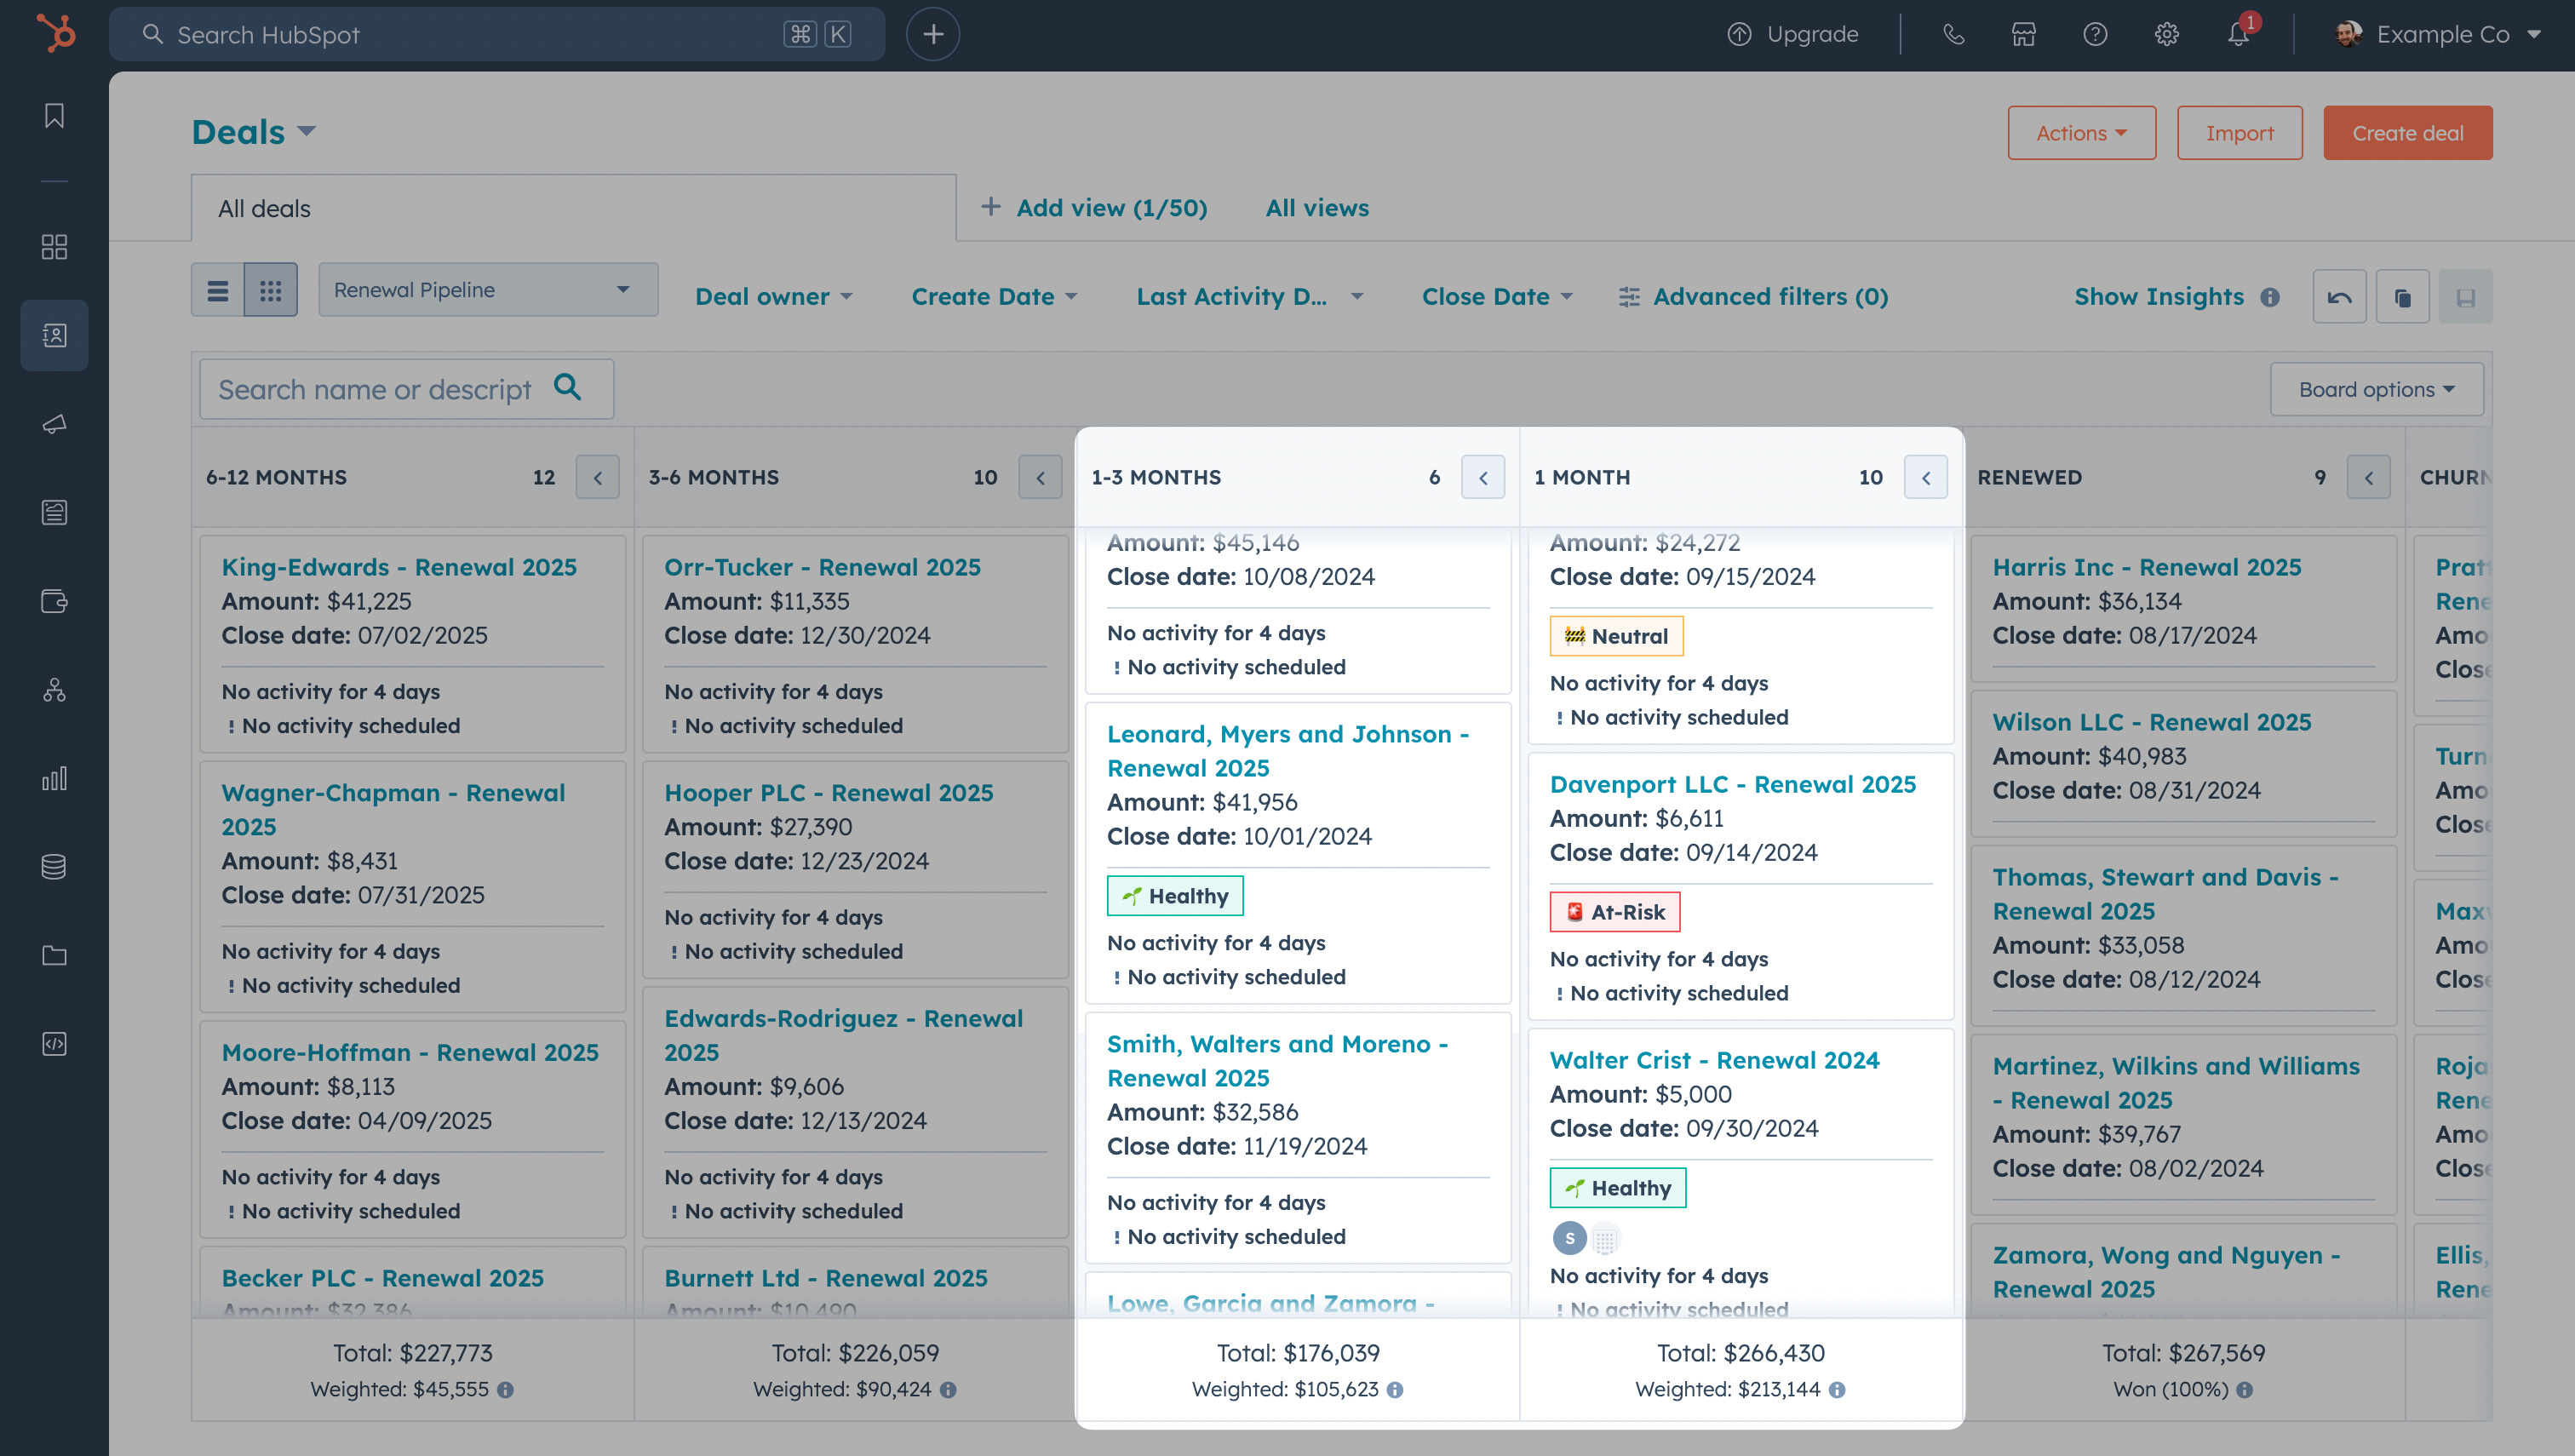
Task: Click the Search HubSpot field
Action: pos(496,34)
